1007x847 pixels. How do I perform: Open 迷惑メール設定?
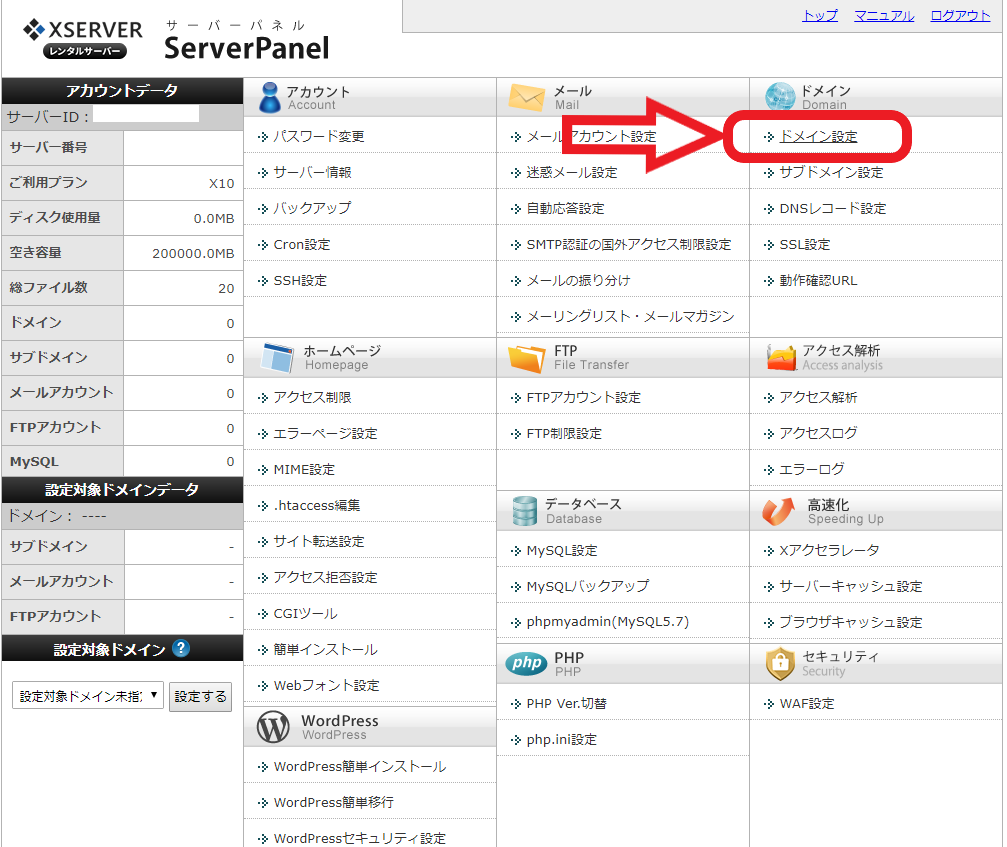[x=572, y=173]
